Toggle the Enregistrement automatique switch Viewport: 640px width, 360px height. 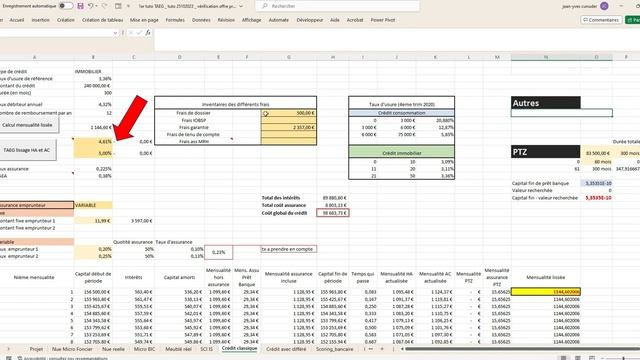(x=66, y=6)
